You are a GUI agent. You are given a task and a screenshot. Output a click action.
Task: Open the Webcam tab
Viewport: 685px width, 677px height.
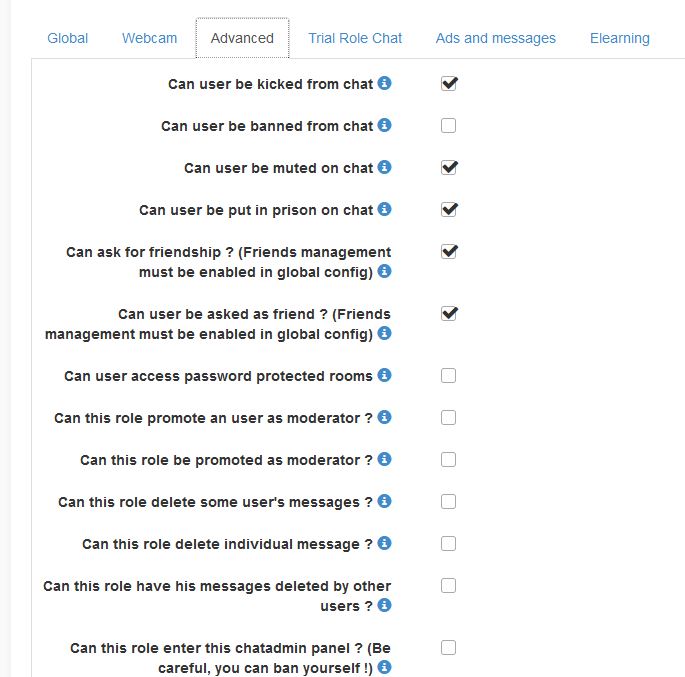(150, 38)
